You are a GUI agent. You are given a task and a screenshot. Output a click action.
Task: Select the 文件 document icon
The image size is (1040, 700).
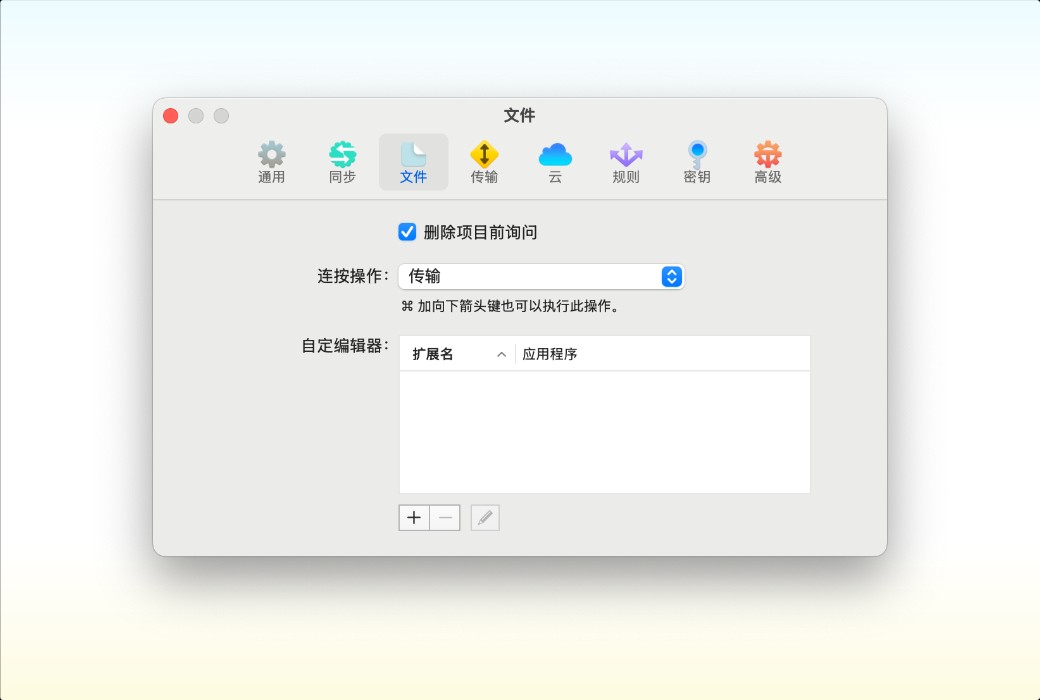413,160
